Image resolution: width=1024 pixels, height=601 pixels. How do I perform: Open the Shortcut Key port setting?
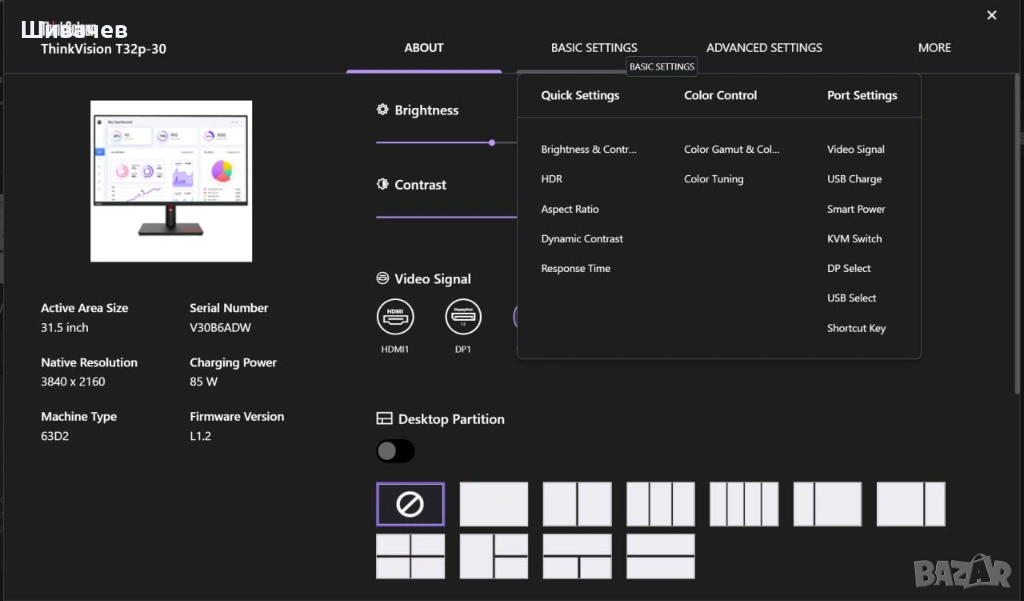[856, 328]
